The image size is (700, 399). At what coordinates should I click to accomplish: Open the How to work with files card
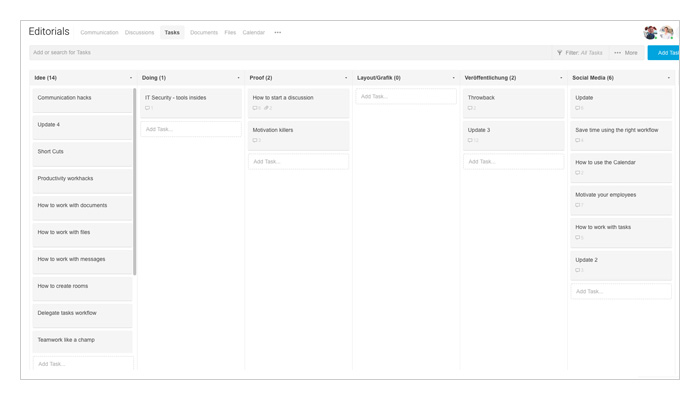click(x=82, y=235)
